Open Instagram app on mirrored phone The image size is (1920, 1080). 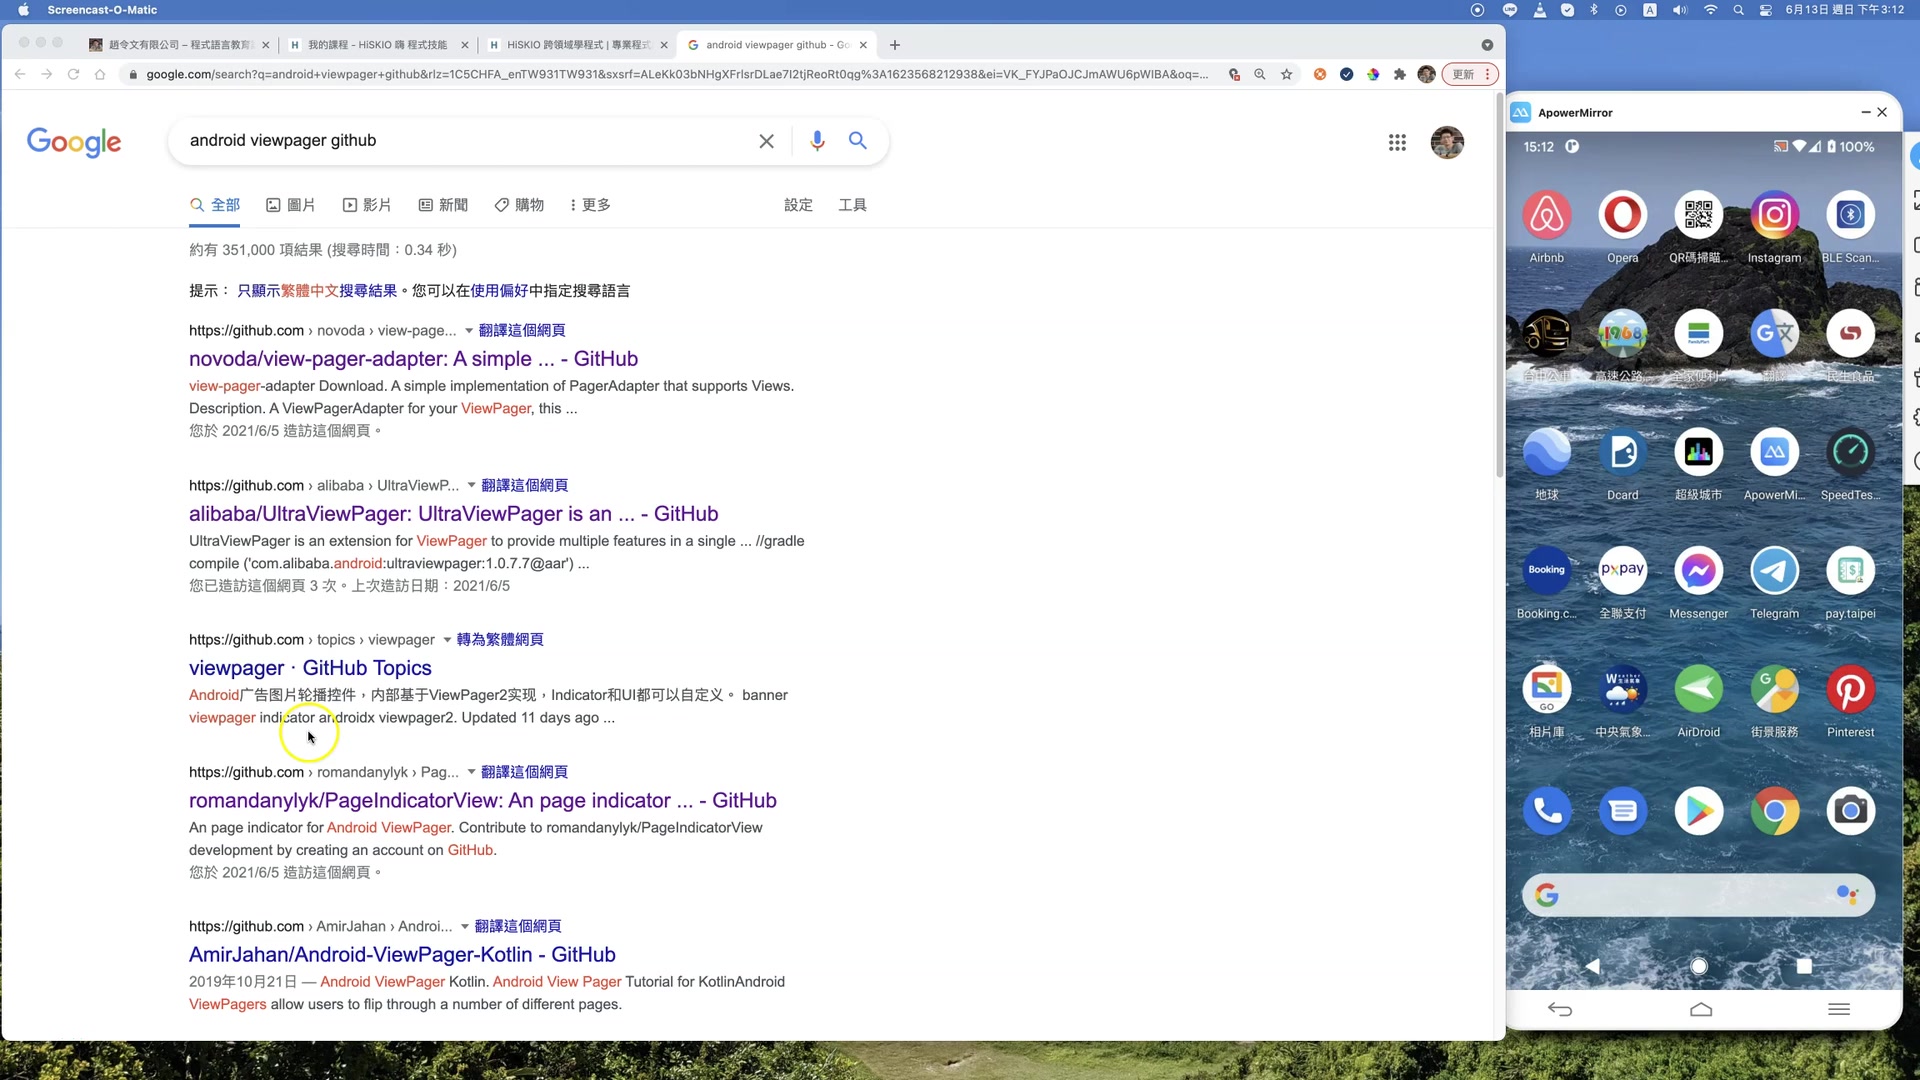tap(1774, 215)
